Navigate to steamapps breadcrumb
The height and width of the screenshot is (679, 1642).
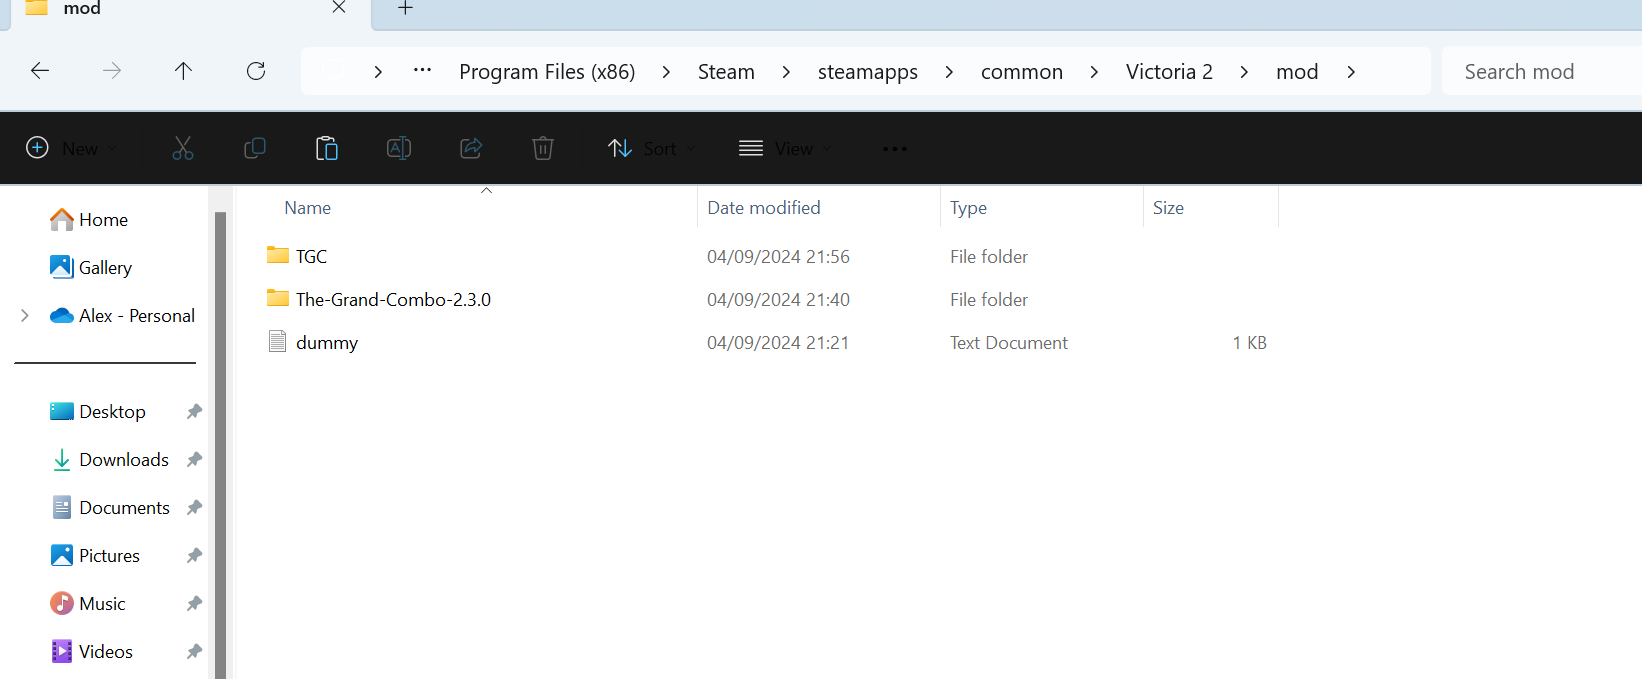point(868,72)
